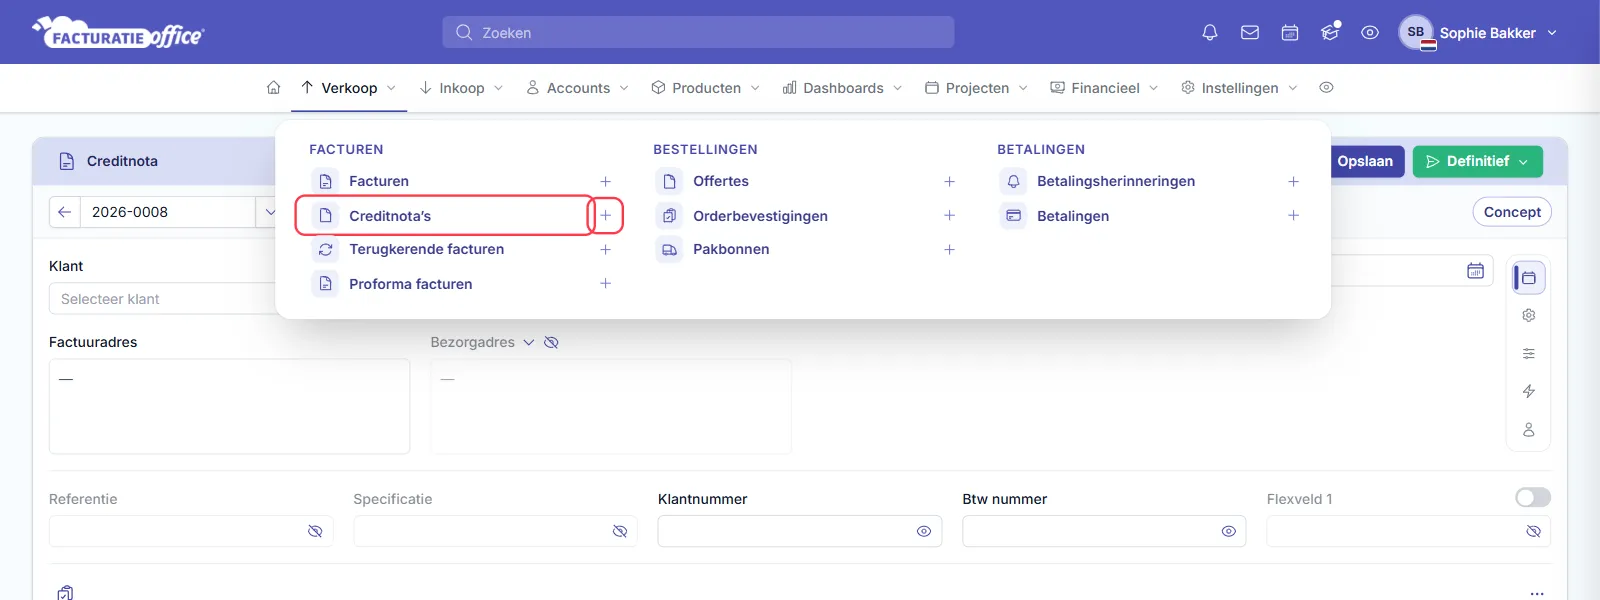The width and height of the screenshot is (1600, 600).
Task: Click the eye icon after Instellingen
Action: coord(1326,88)
